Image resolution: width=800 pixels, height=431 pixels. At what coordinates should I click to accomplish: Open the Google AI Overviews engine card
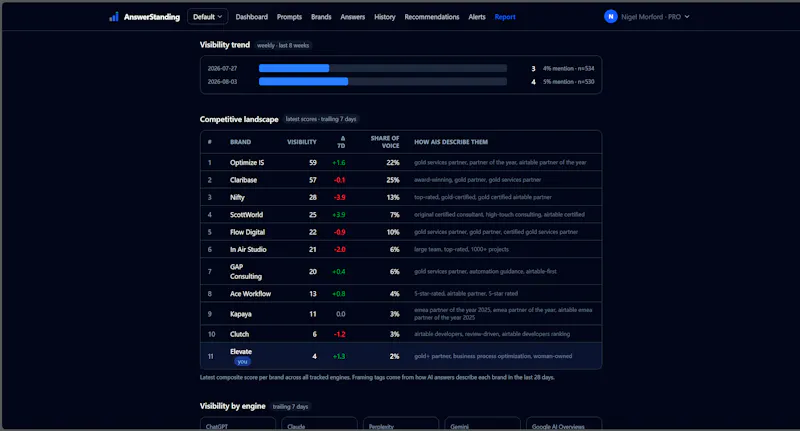(564, 424)
